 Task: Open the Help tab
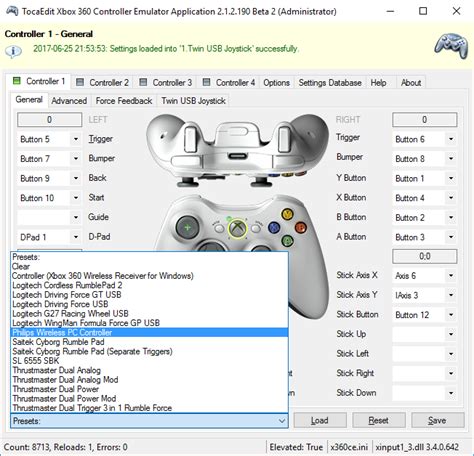coord(378,82)
